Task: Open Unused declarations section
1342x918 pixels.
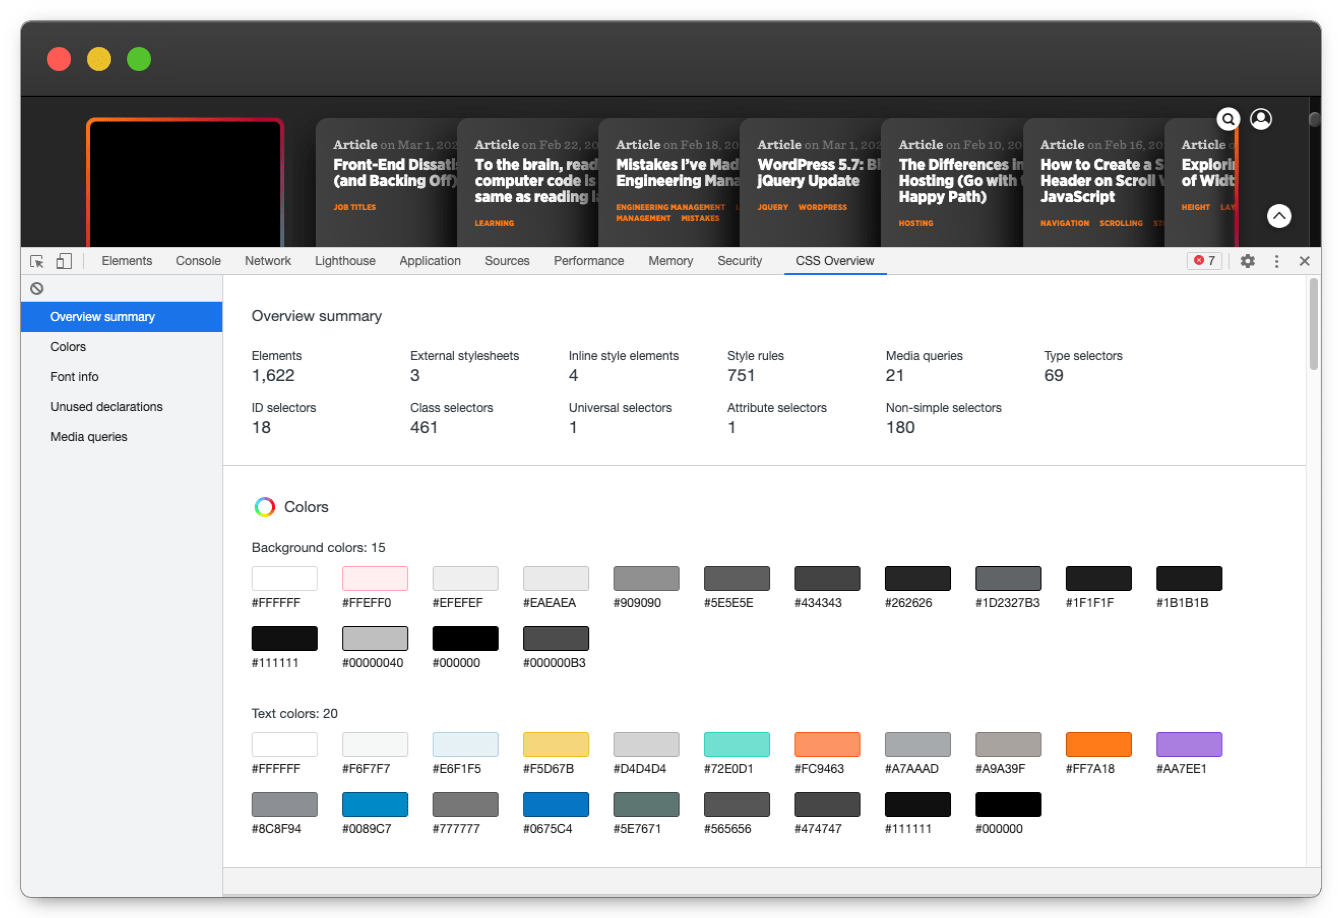Action: coord(106,407)
